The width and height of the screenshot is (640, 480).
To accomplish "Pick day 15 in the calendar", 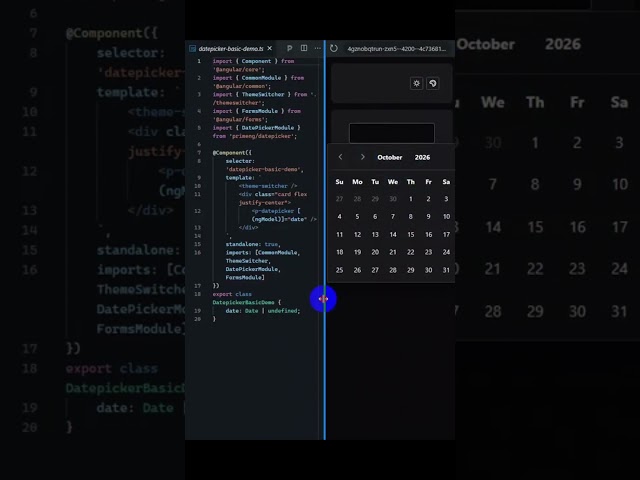I will tap(411, 234).
